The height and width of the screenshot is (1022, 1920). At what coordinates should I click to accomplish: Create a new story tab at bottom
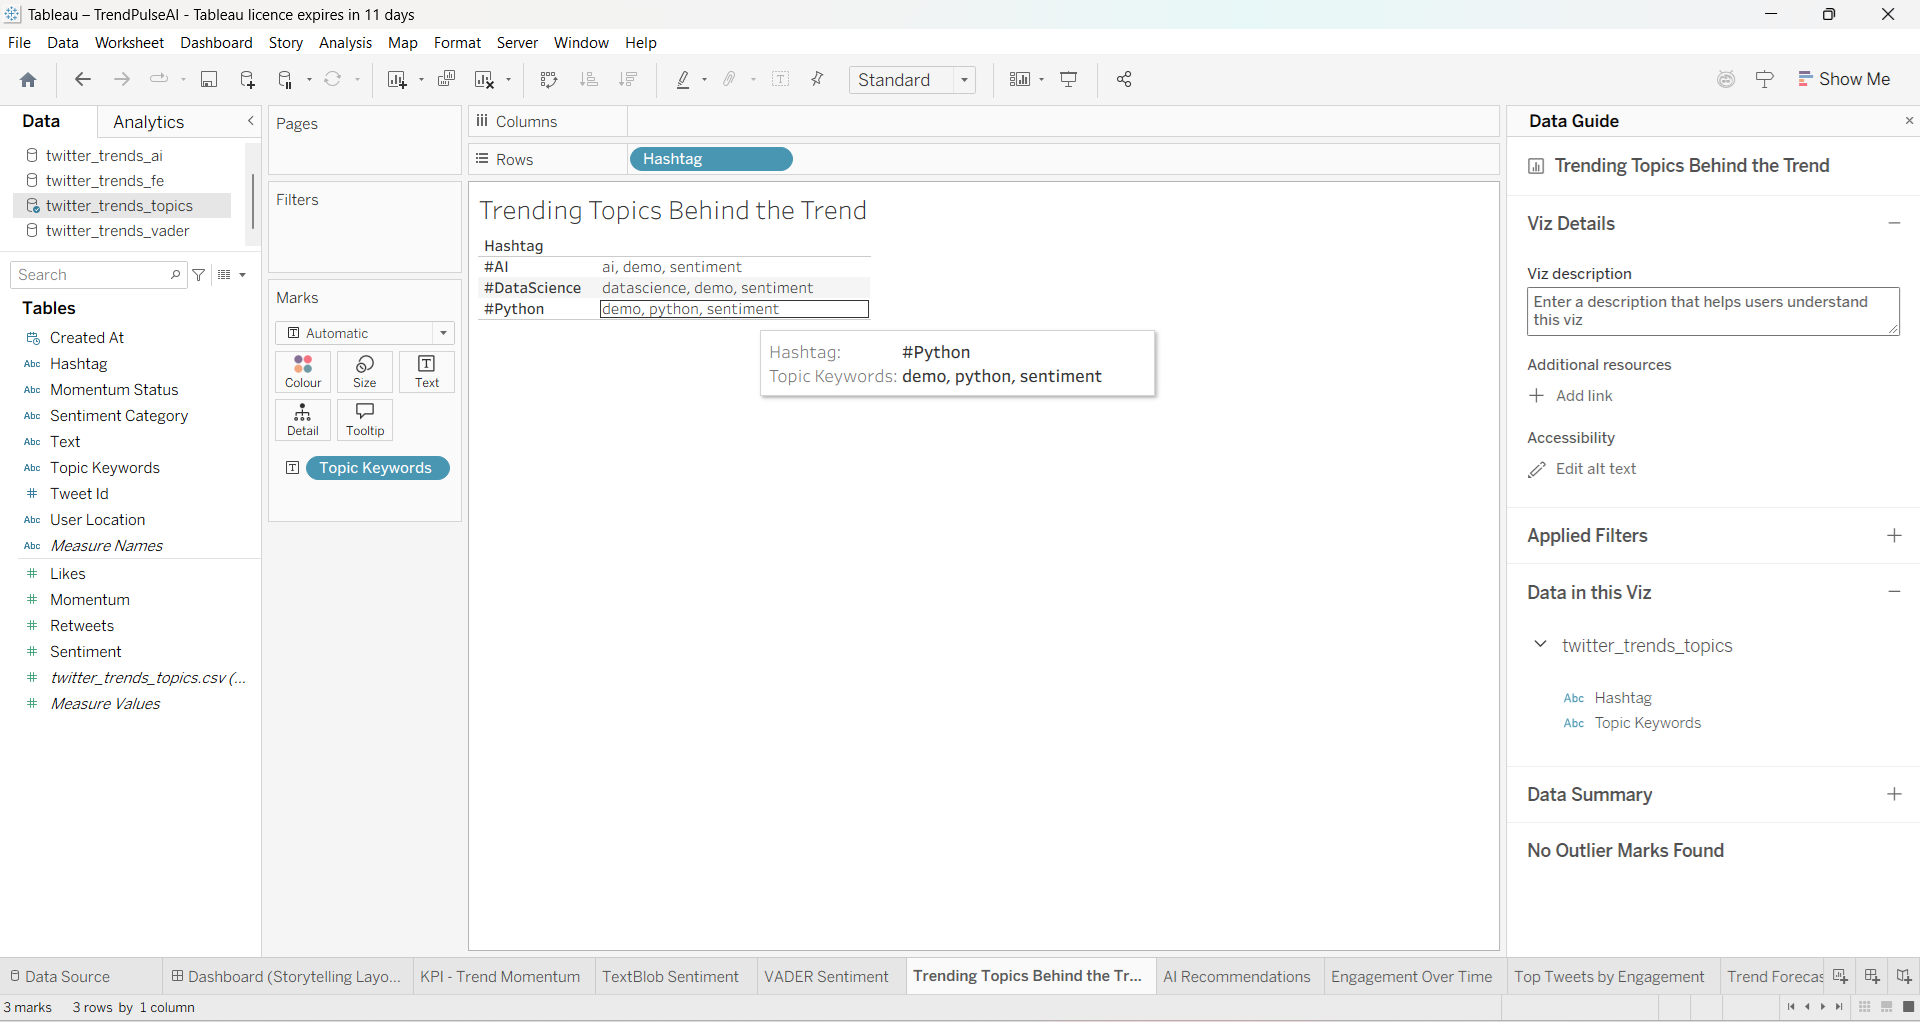pos(1904,977)
